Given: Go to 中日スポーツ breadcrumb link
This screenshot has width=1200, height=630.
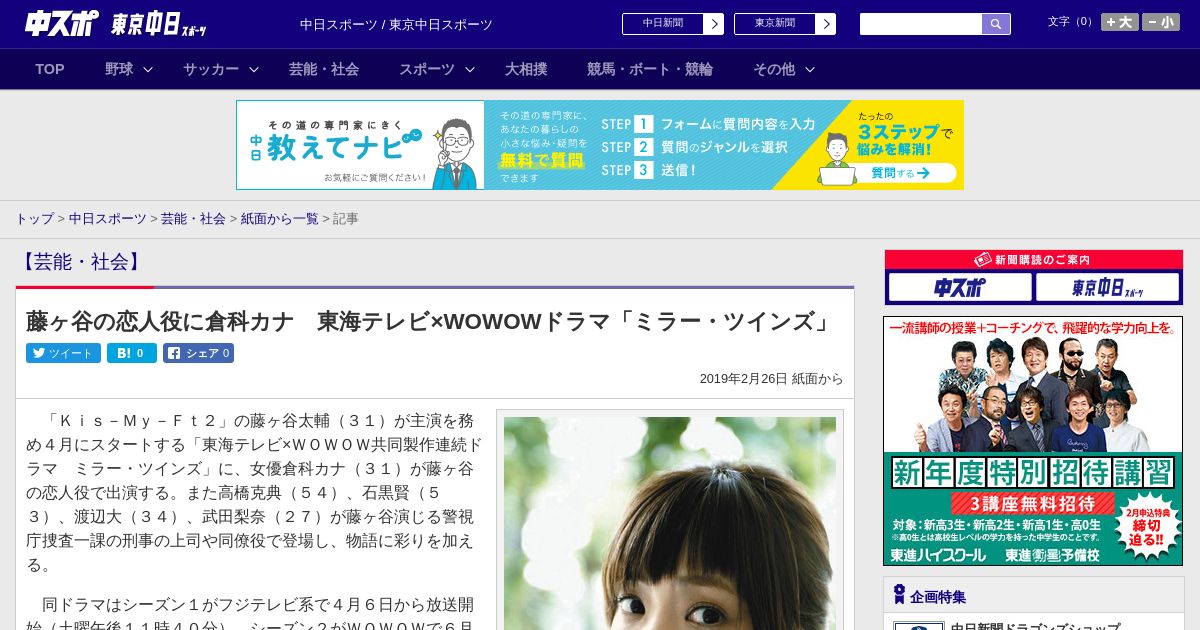Looking at the screenshot, I should pos(107,218).
